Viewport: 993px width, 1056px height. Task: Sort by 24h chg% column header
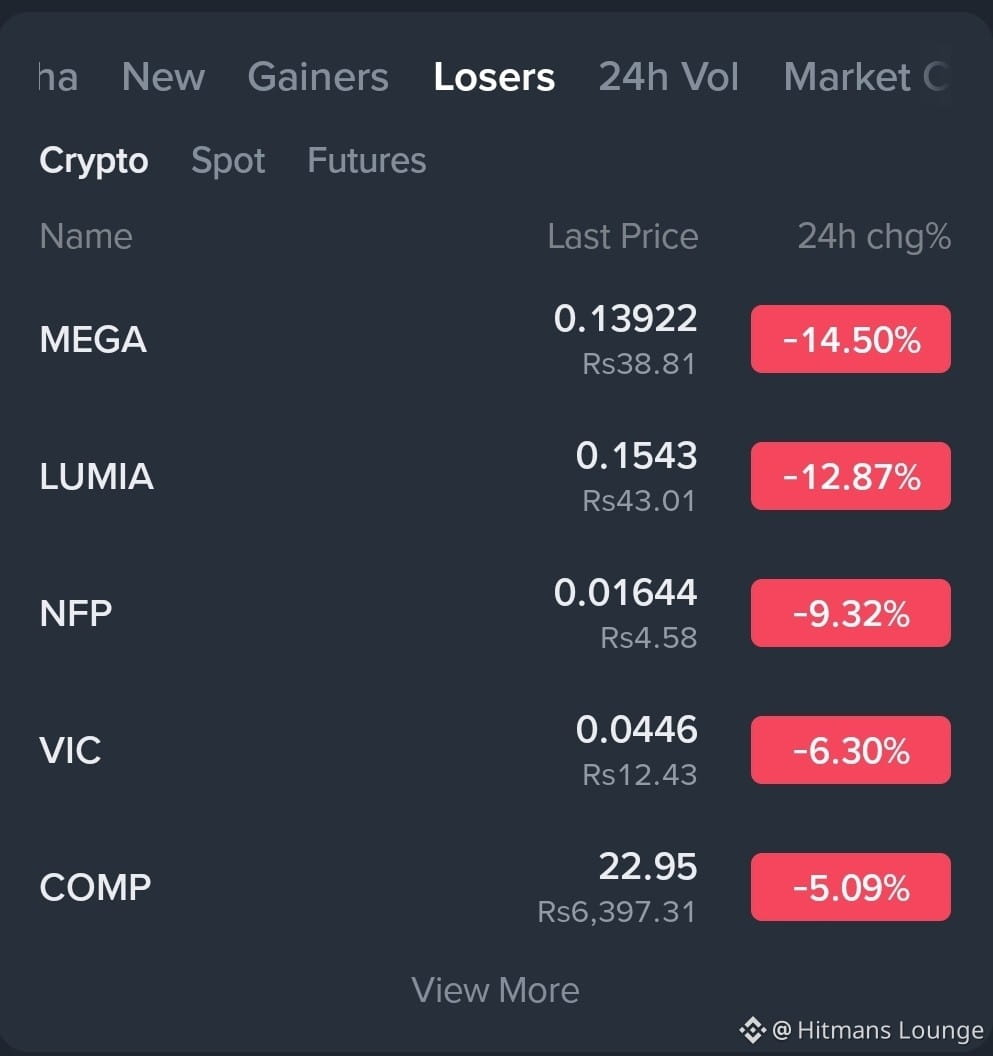[874, 236]
